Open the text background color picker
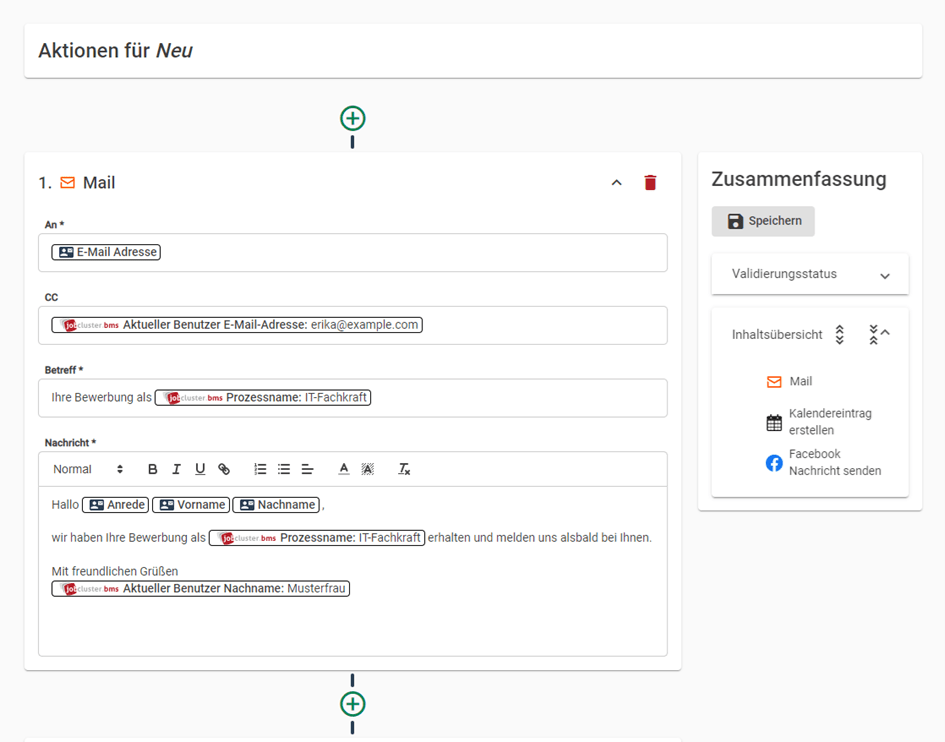 (368, 470)
